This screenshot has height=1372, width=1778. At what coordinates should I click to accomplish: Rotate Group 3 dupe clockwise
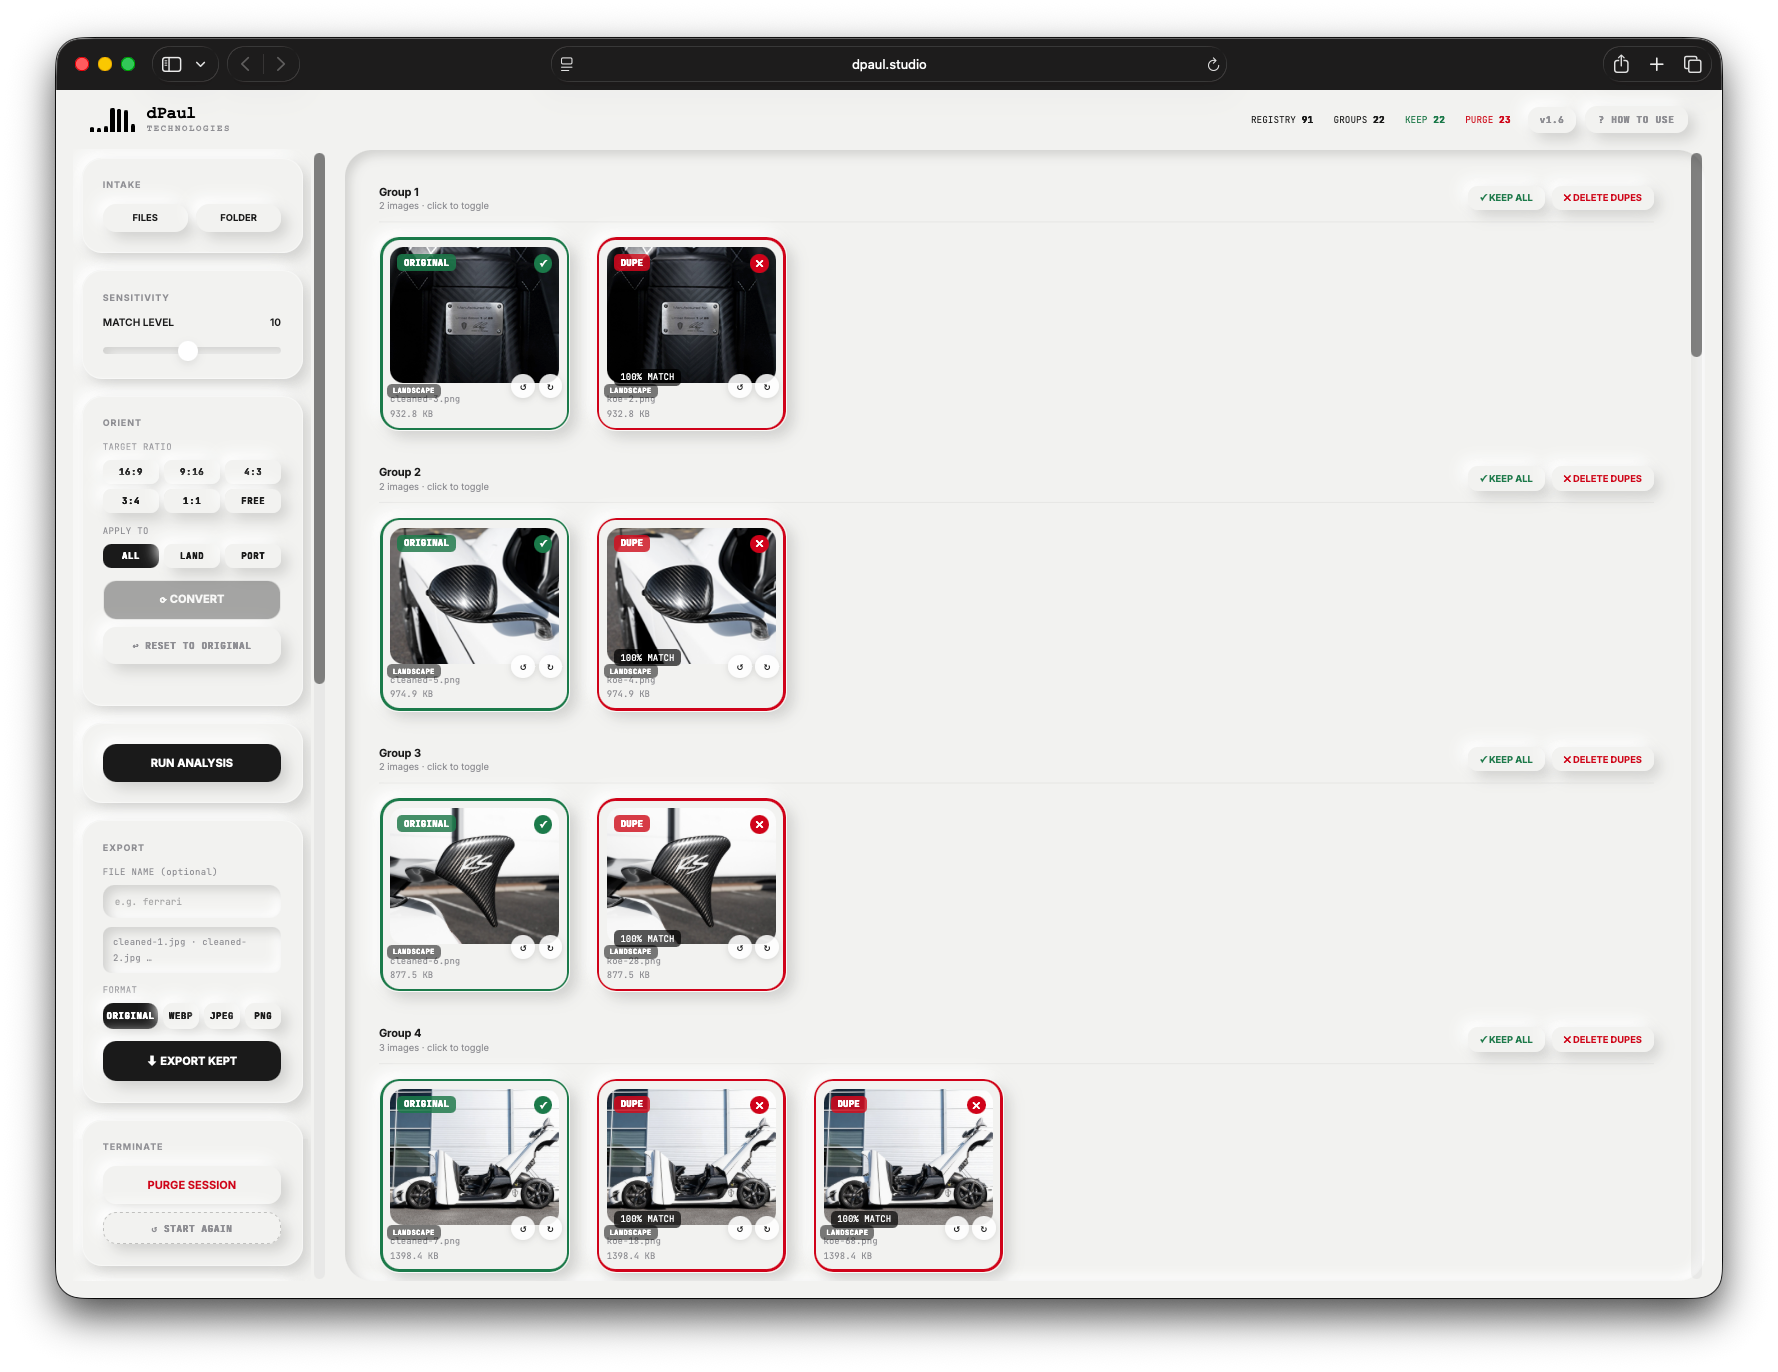click(x=767, y=948)
